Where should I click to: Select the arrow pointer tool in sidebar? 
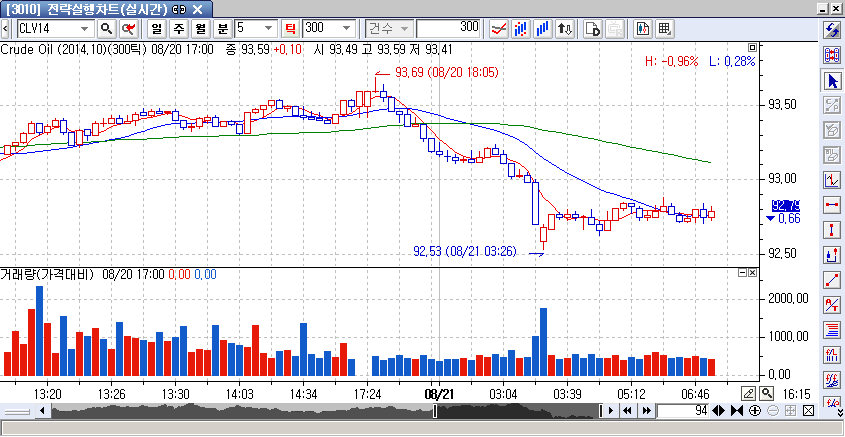[x=831, y=80]
